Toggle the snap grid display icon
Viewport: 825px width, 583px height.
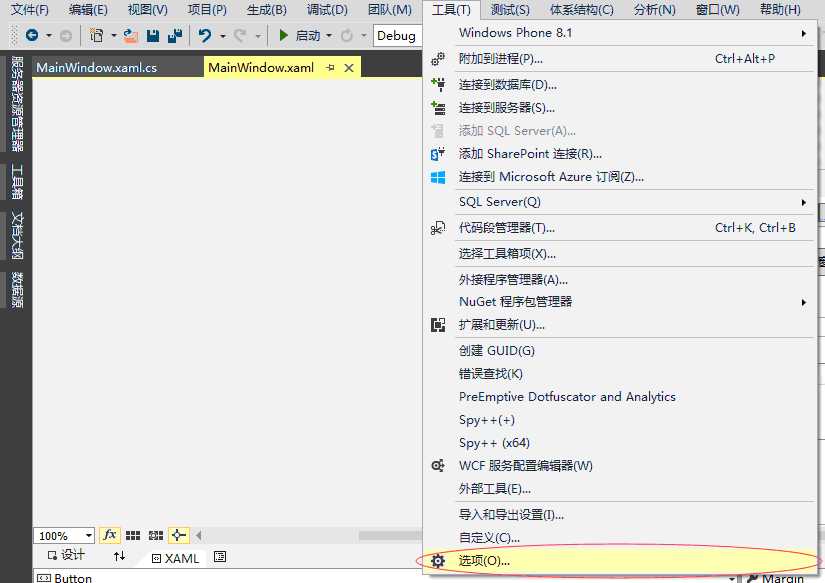coord(133,536)
